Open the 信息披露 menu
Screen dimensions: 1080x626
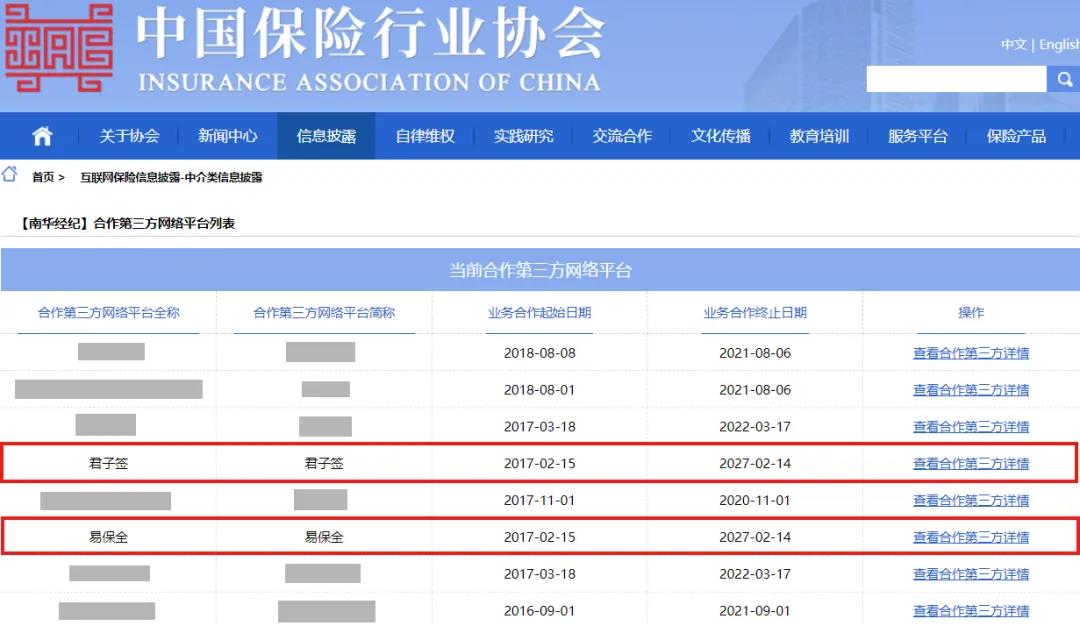(x=326, y=136)
